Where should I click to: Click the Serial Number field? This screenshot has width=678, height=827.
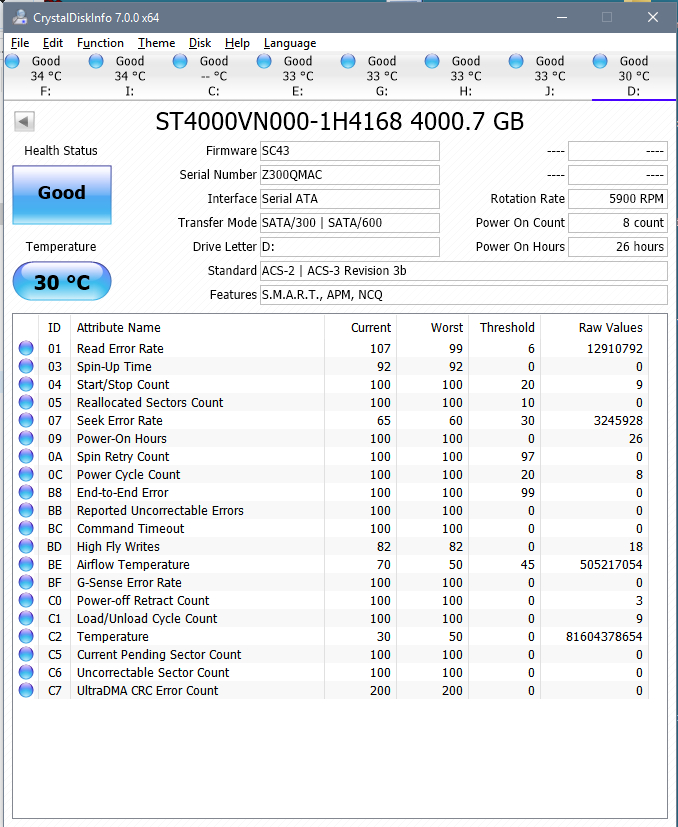click(350, 175)
